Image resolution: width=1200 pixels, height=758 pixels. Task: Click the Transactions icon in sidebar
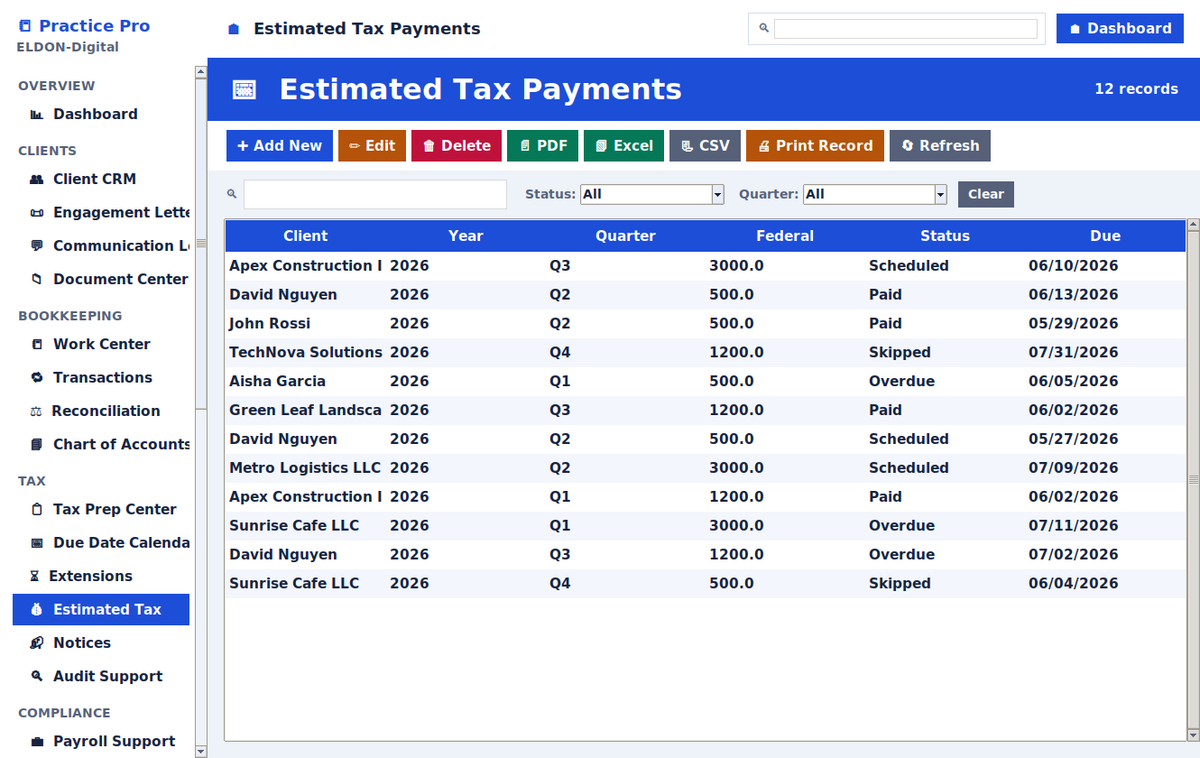coord(37,378)
